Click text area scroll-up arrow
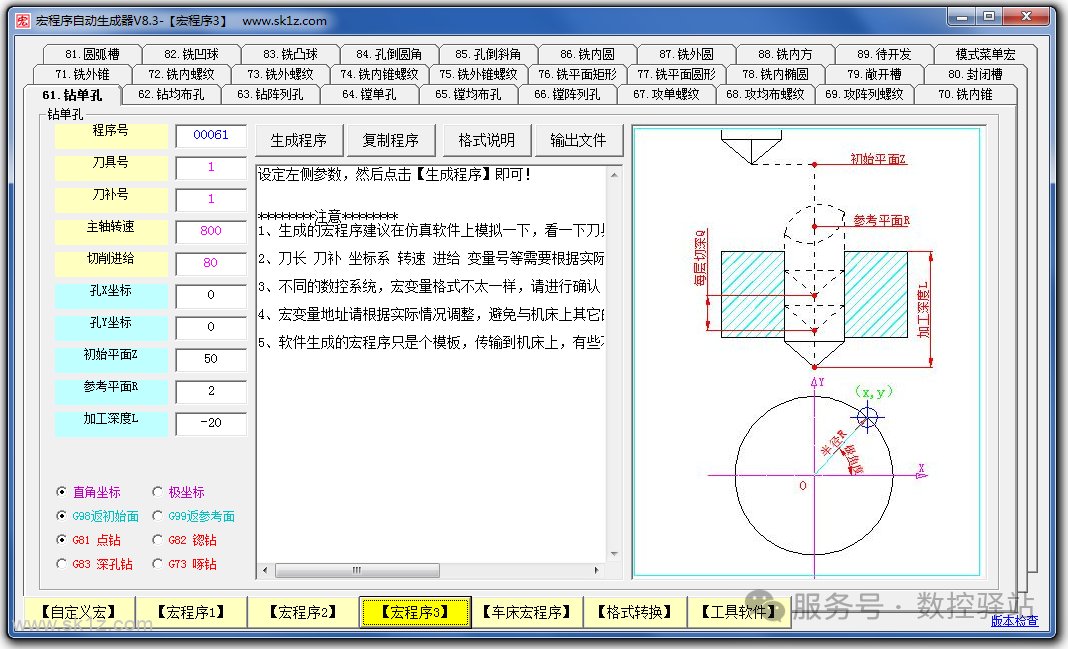Viewport: 1068px width, 649px height. [614, 175]
